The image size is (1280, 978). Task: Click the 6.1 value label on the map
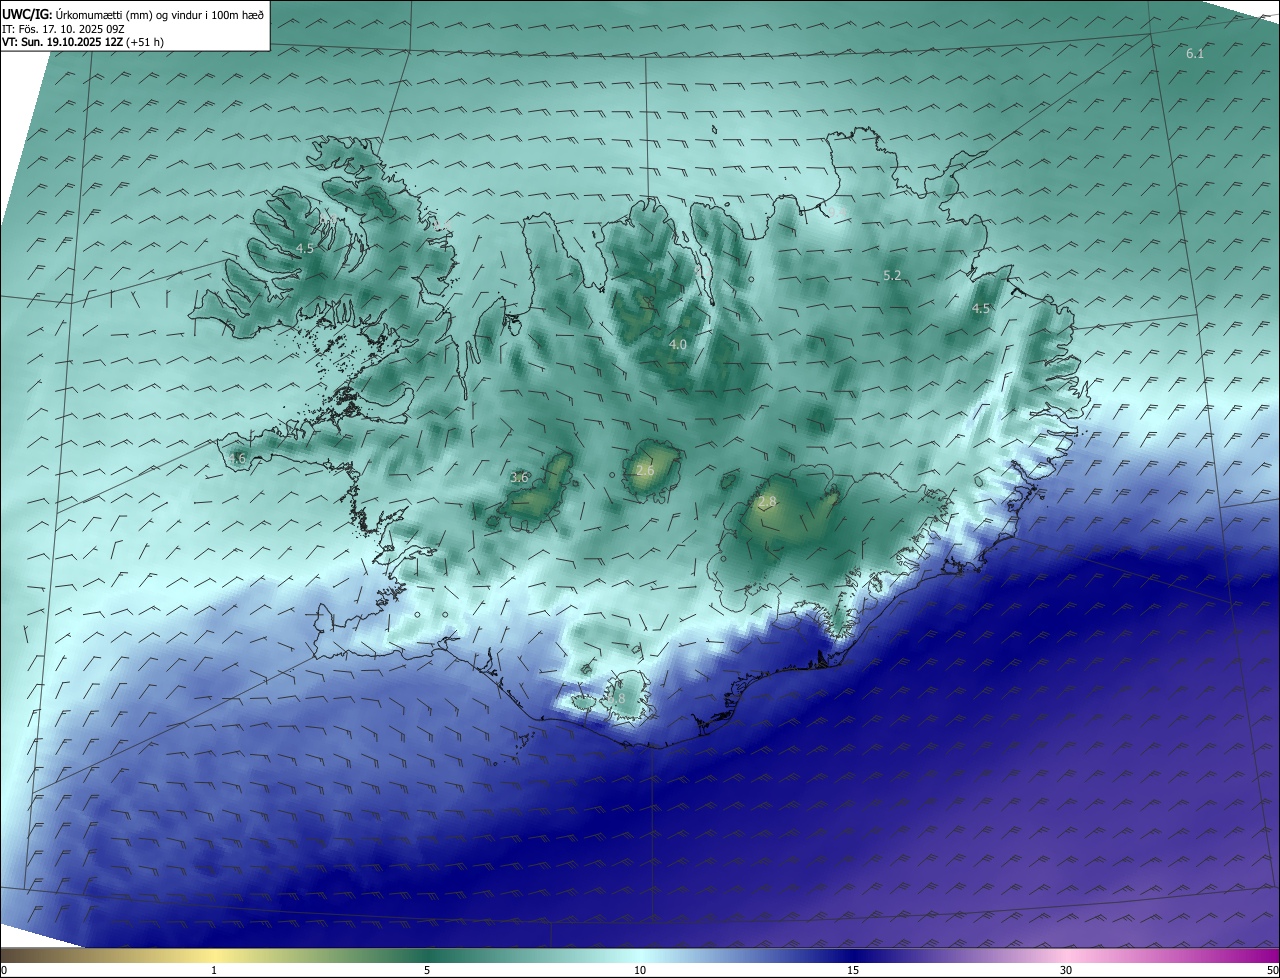tap(1195, 53)
